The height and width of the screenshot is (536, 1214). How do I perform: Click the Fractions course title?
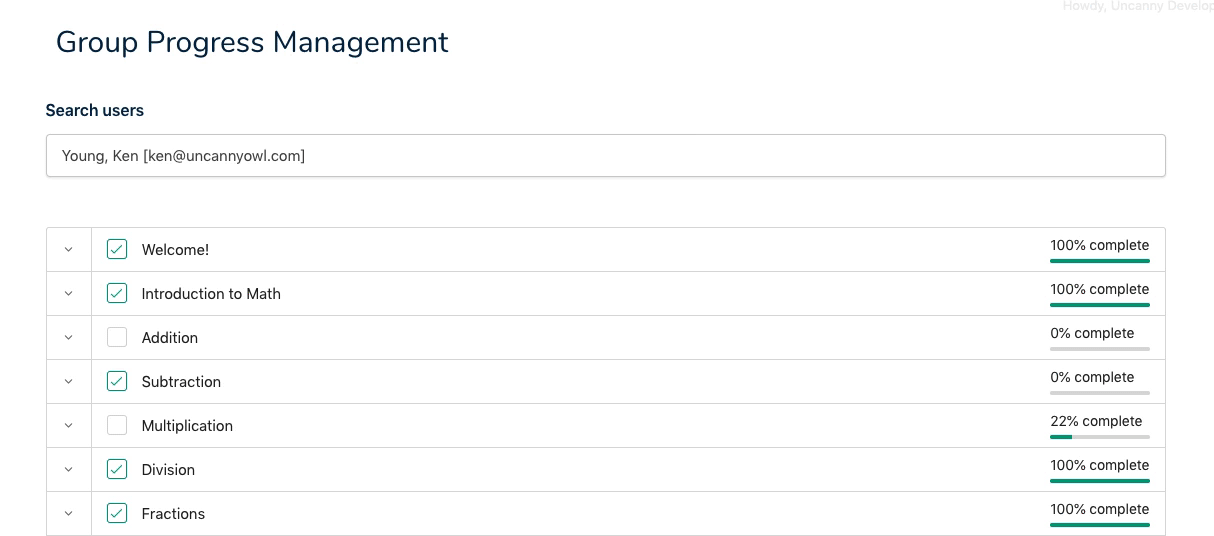click(173, 514)
